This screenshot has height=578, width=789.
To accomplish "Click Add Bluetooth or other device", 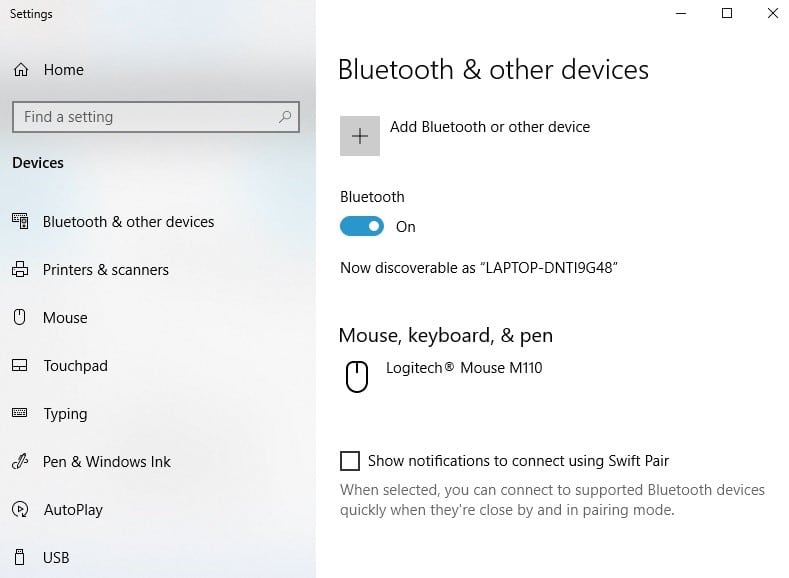I will click(489, 127).
